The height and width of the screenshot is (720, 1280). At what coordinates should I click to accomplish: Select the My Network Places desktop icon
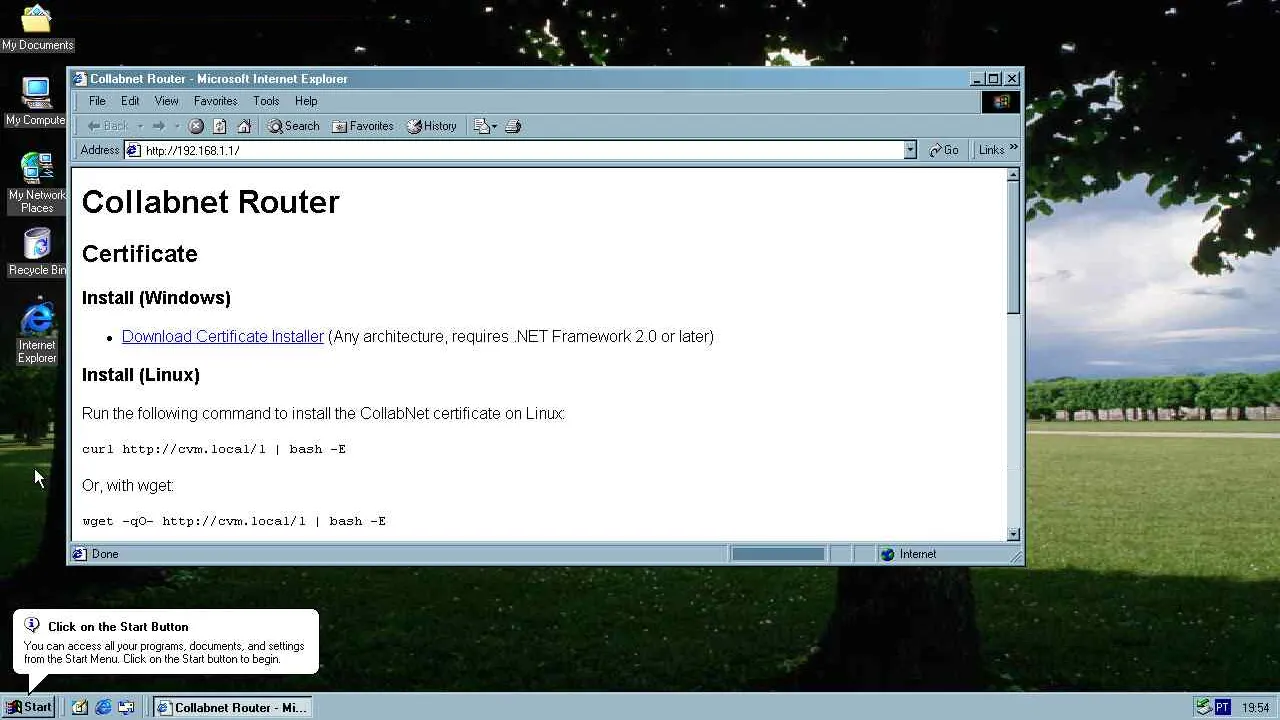[37, 183]
